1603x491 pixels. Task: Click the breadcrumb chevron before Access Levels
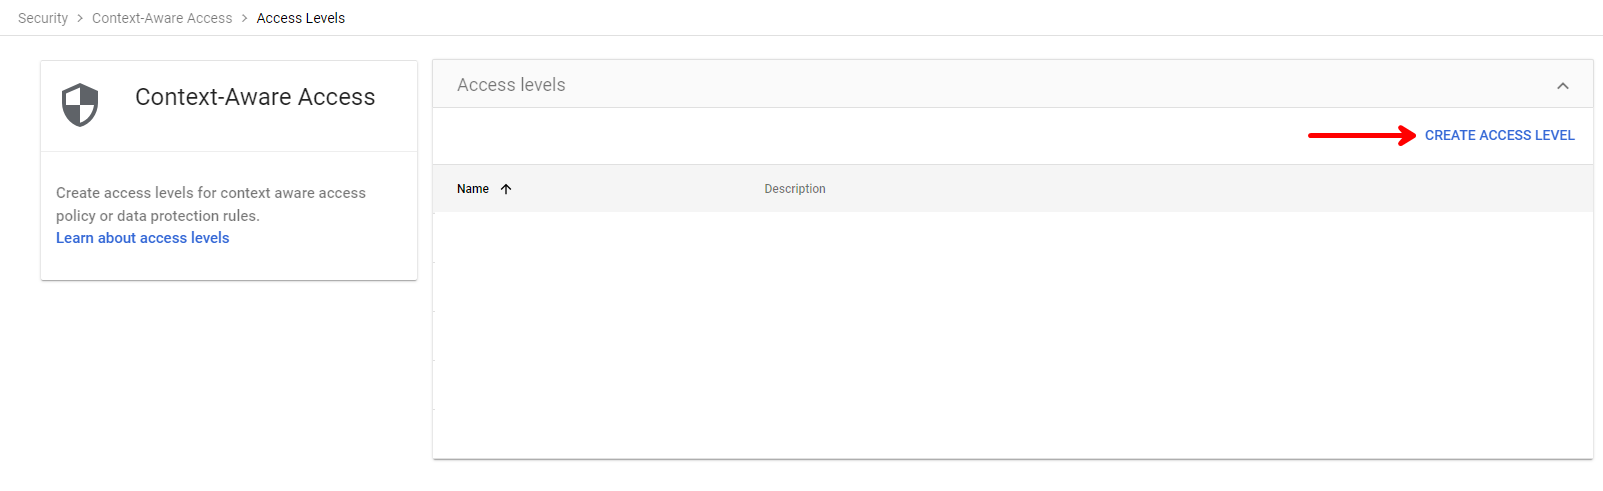244,18
